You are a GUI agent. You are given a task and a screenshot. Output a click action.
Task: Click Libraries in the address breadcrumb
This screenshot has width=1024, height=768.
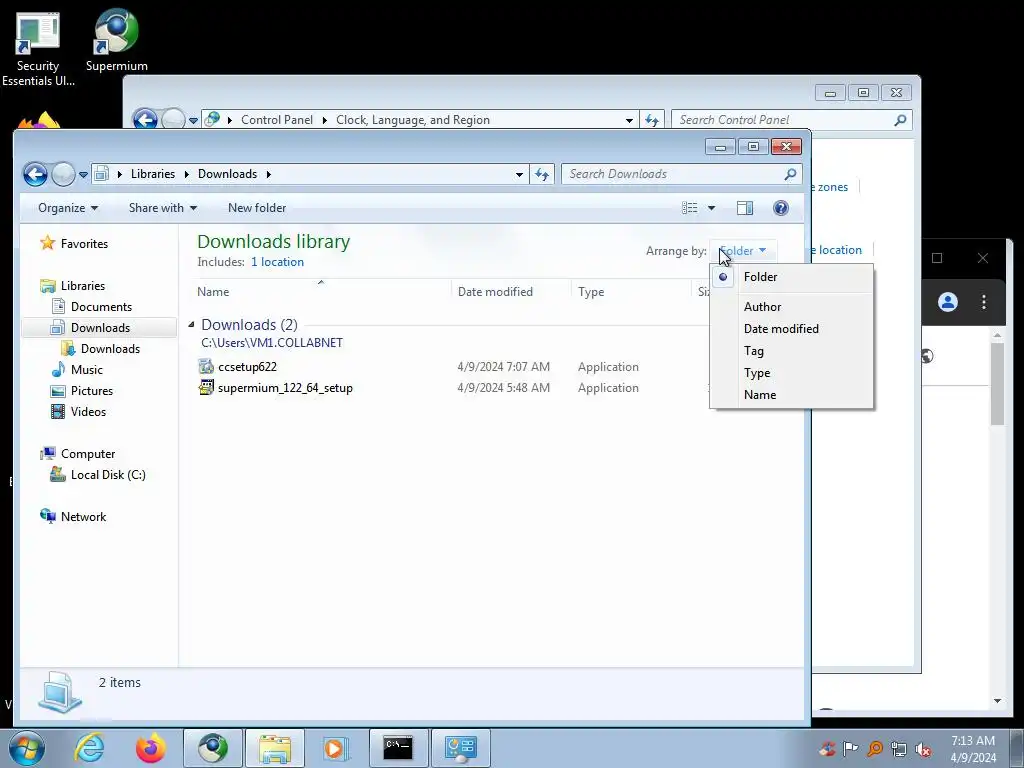(x=153, y=174)
